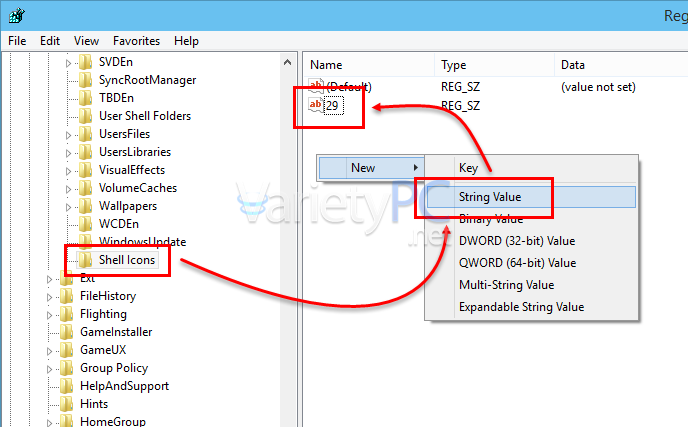
Task: Click the User Shell Folders folder icon
Action: (85, 116)
